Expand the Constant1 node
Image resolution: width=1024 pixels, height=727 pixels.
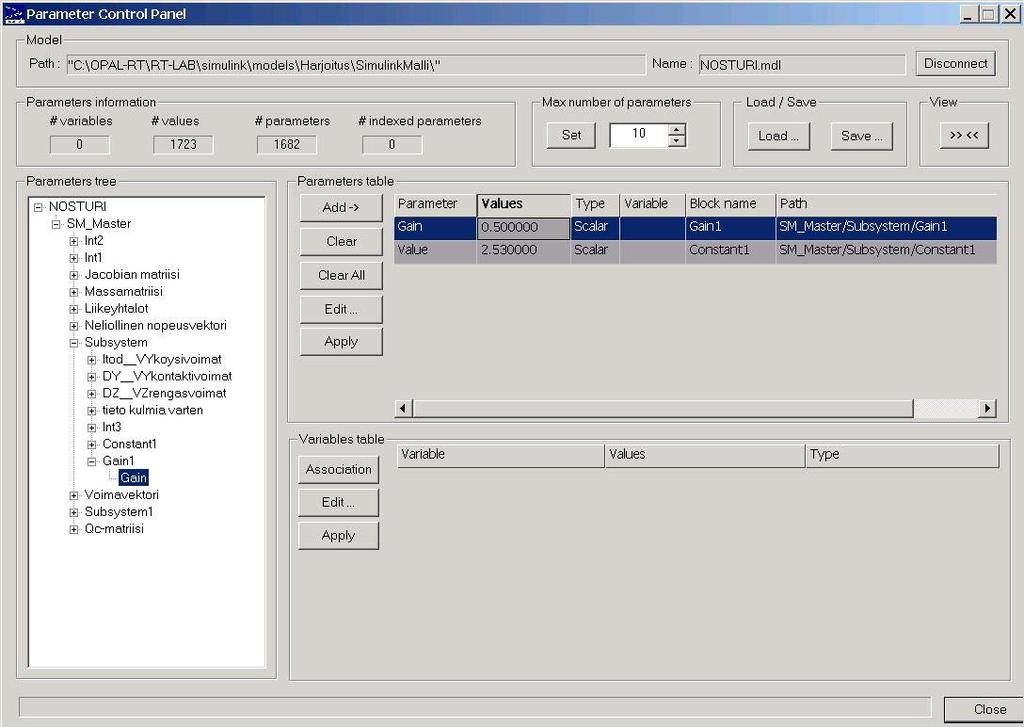(x=91, y=445)
